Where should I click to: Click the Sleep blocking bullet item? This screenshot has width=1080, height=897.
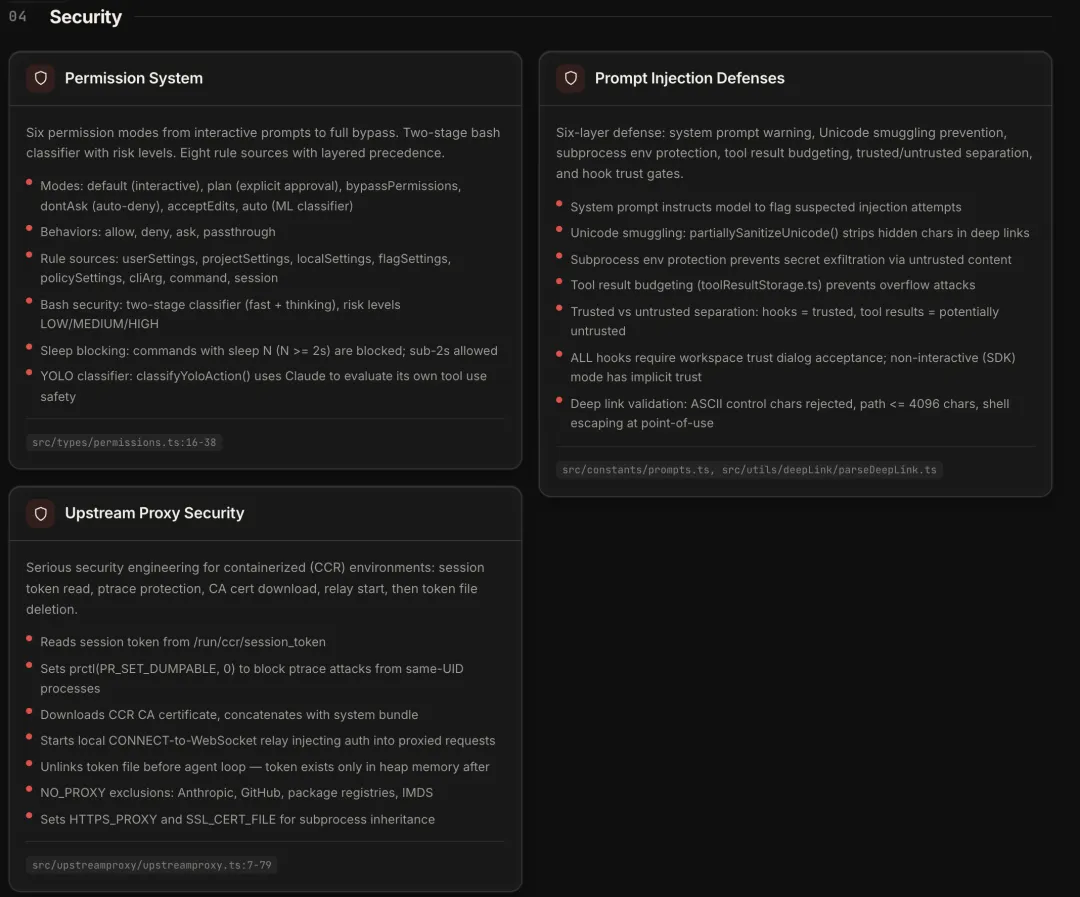[x=268, y=351]
